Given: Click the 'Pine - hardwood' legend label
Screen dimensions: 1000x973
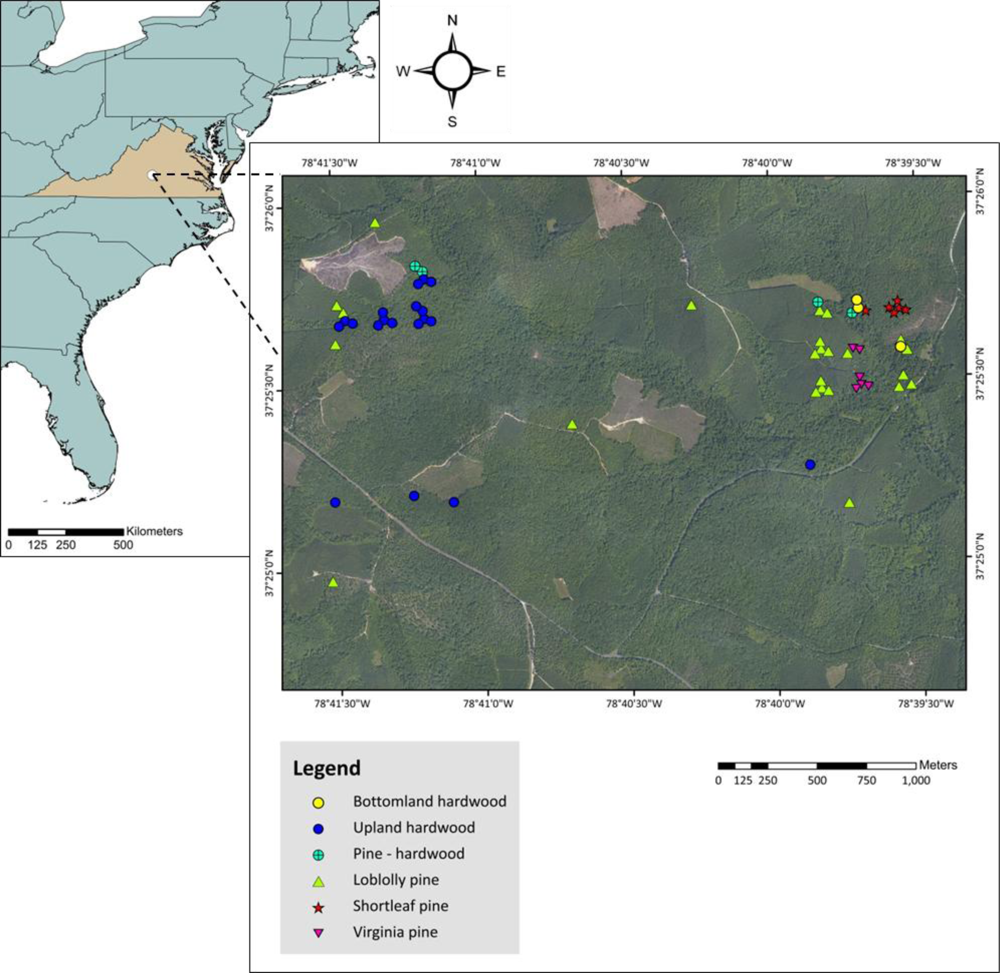Looking at the screenshot, I should click(409, 854).
